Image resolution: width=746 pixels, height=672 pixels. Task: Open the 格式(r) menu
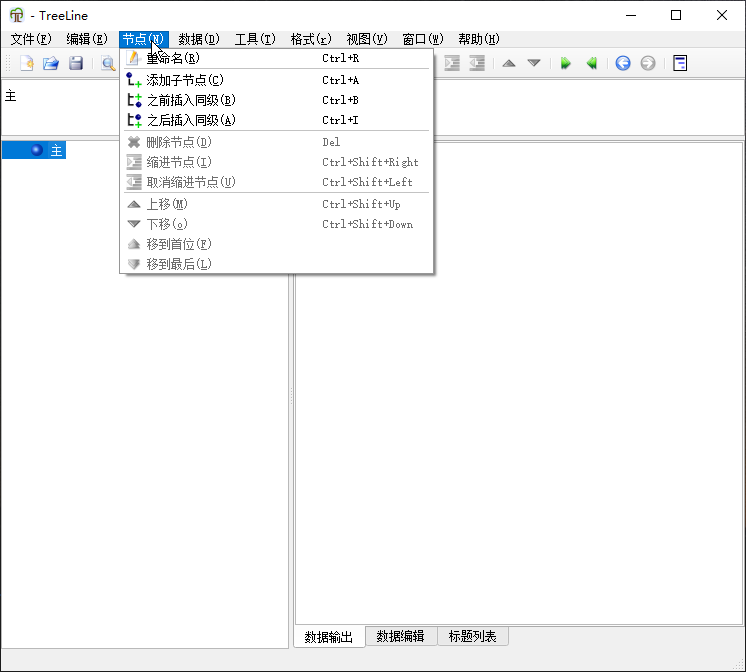tap(311, 39)
